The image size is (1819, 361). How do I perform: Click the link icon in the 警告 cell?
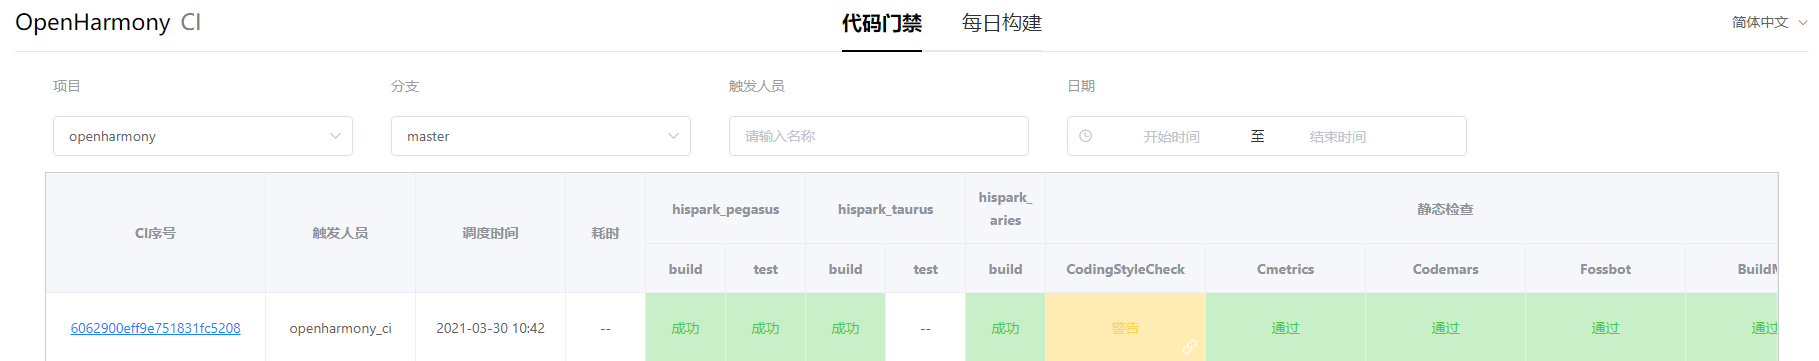pyautogui.click(x=1189, y=347)
